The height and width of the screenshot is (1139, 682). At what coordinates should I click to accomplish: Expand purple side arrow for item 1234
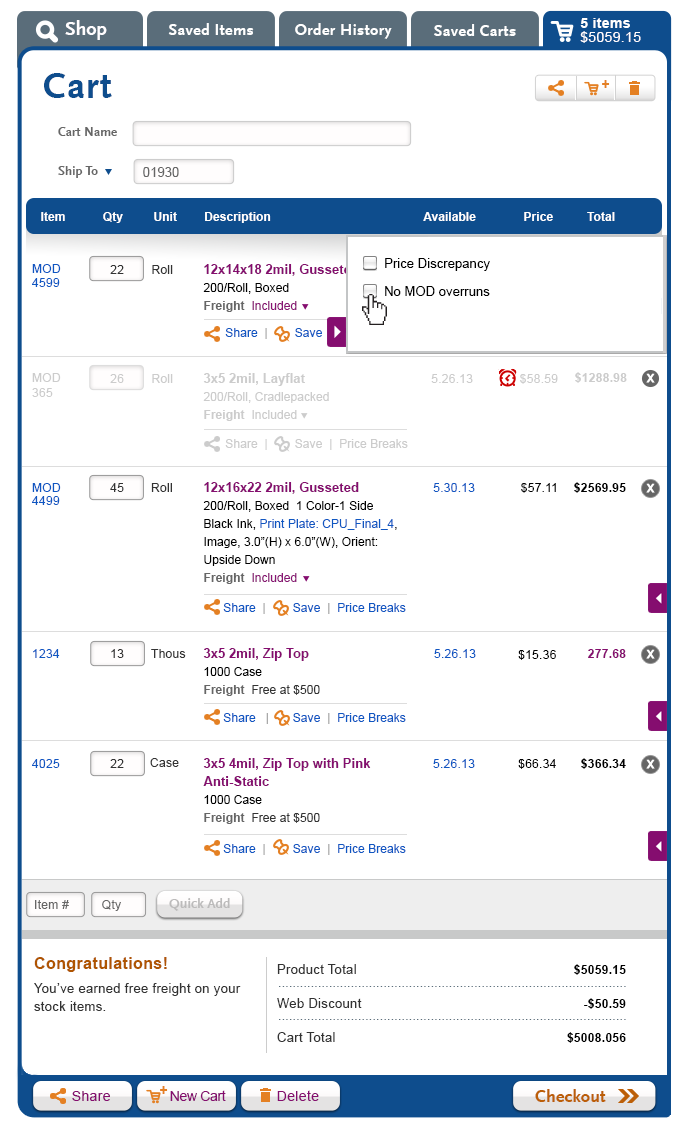pos(657,716)
